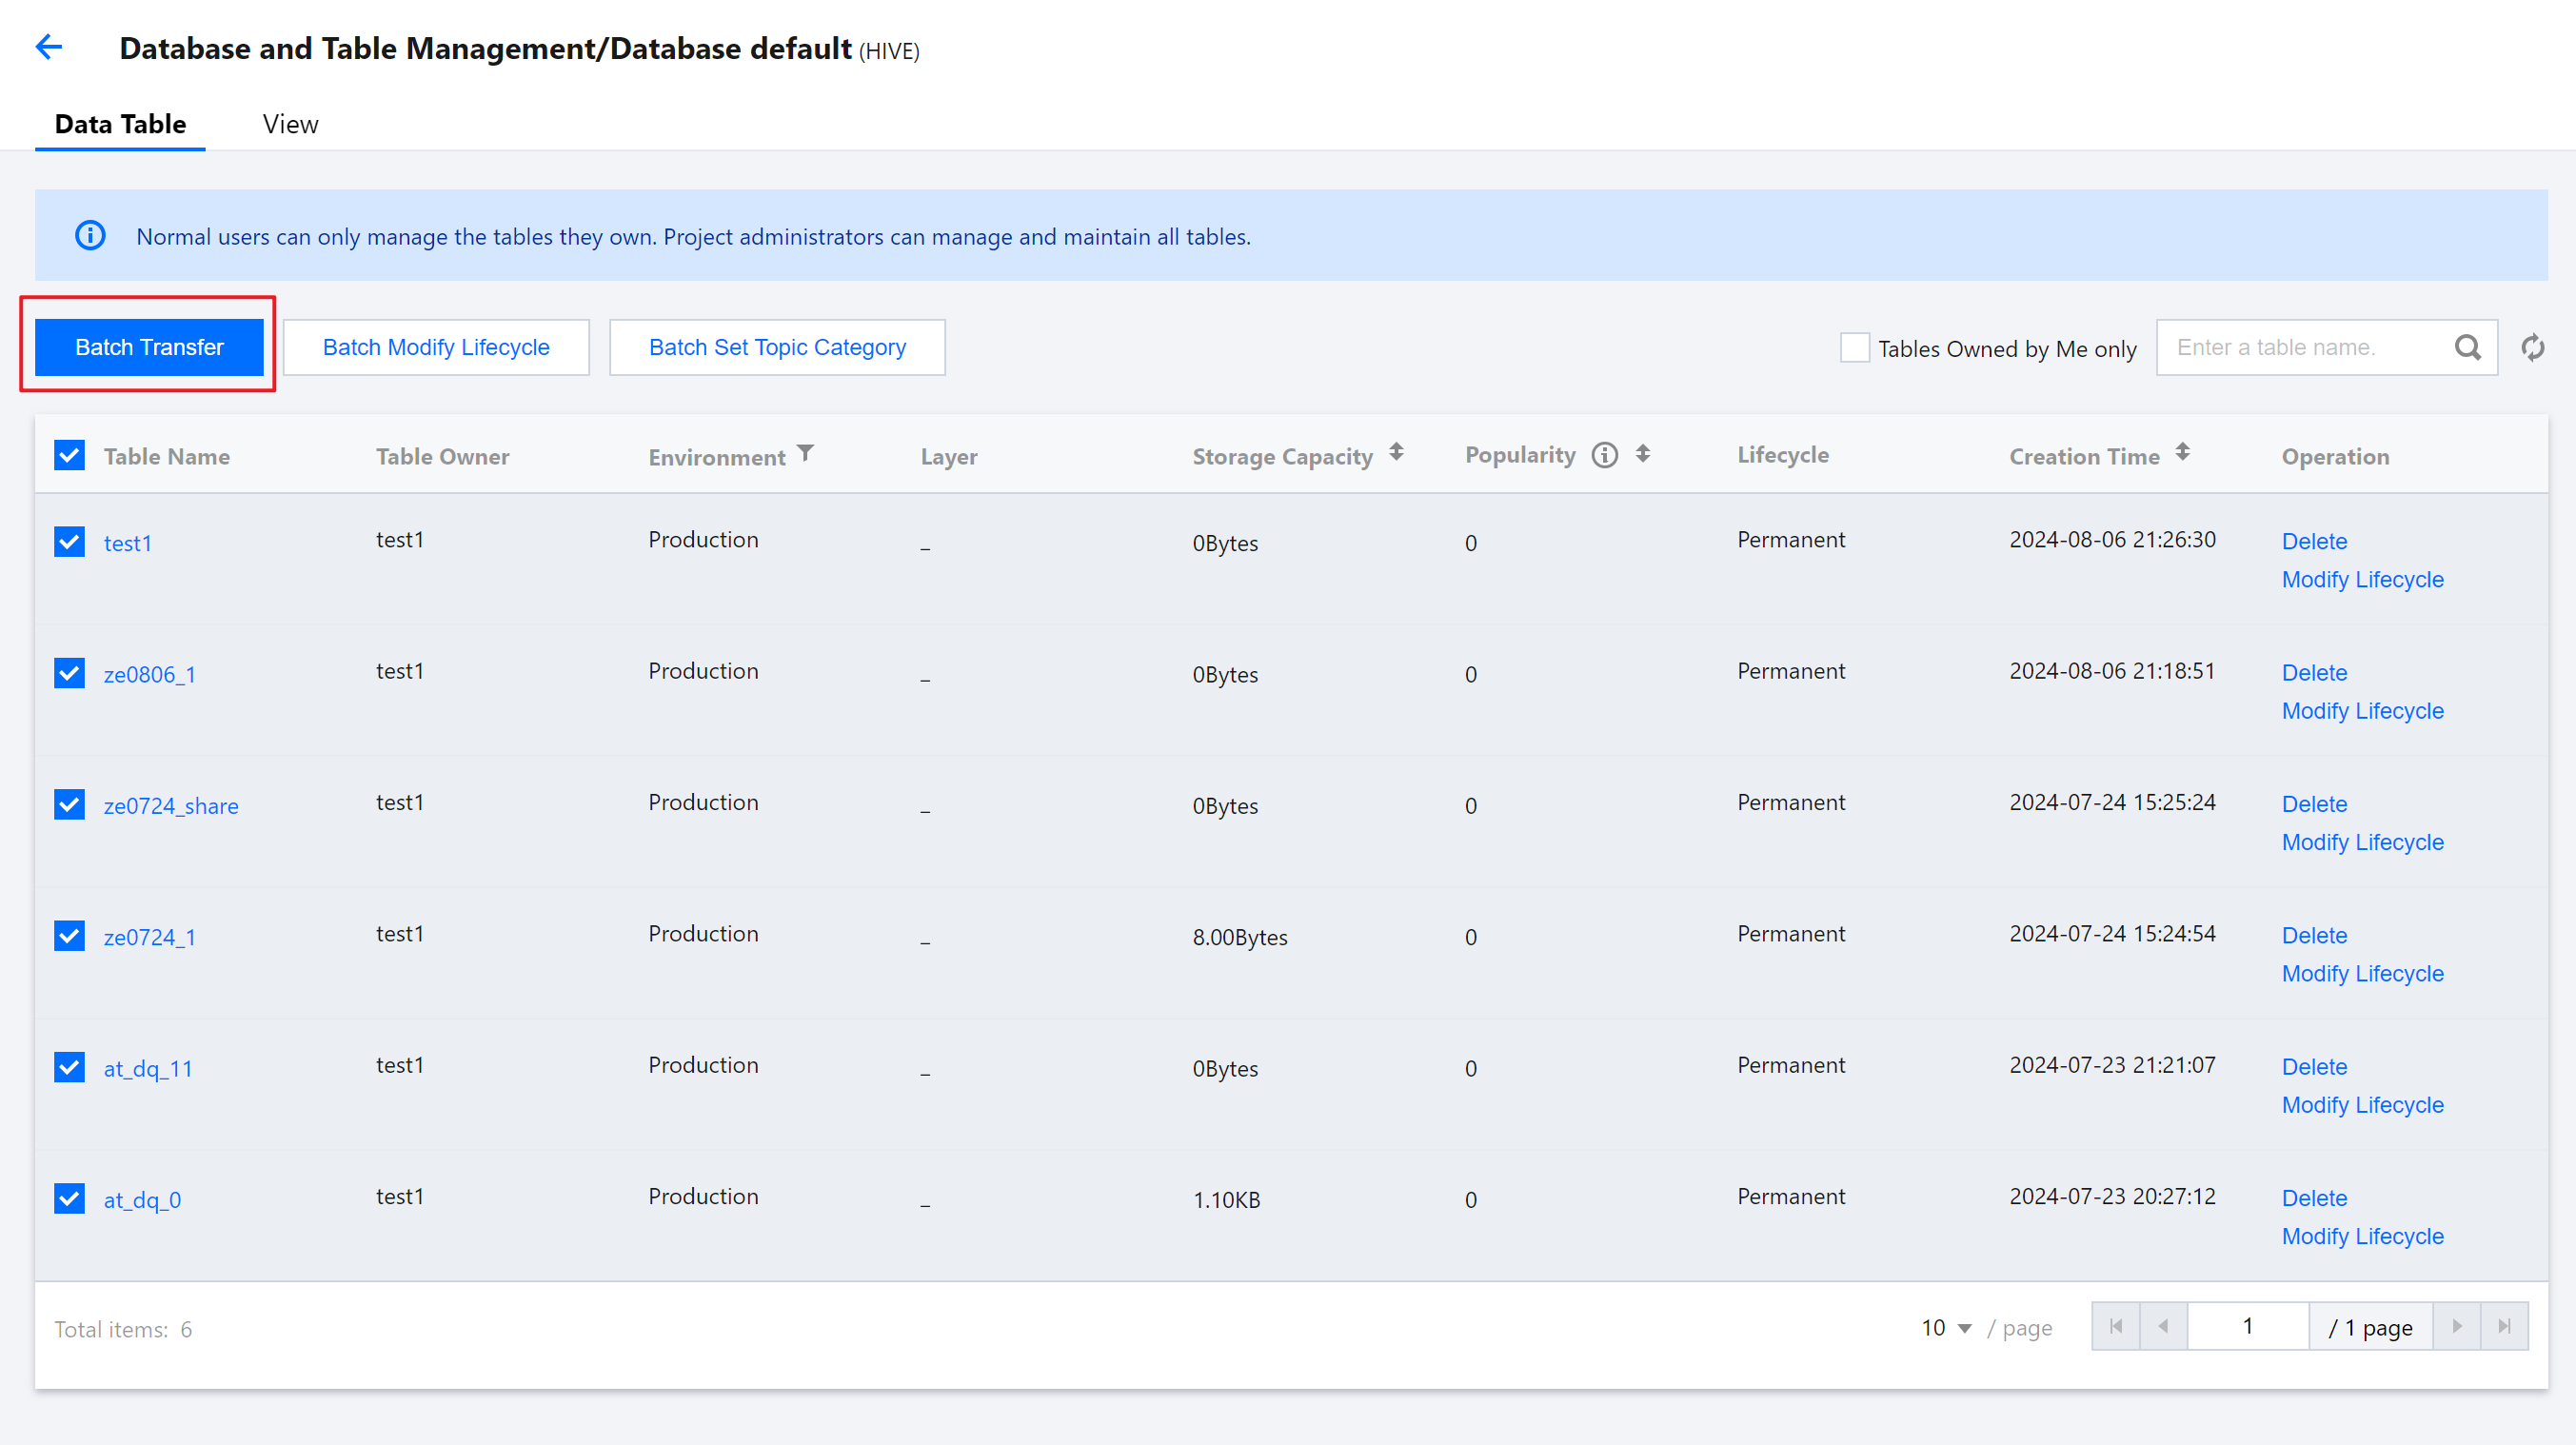The height and width of the screenshot is (1445, 2576).
Task: Uncheck the ze0724_share row checkbox
Action: (69, 805)
